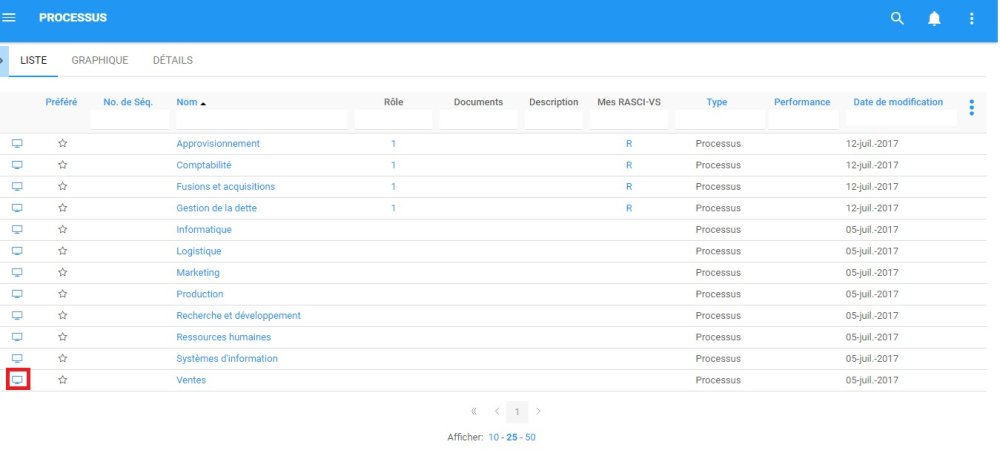Sort by No. de Séq. column
The image size is (1000, 456).
click(x=128, y=102)
